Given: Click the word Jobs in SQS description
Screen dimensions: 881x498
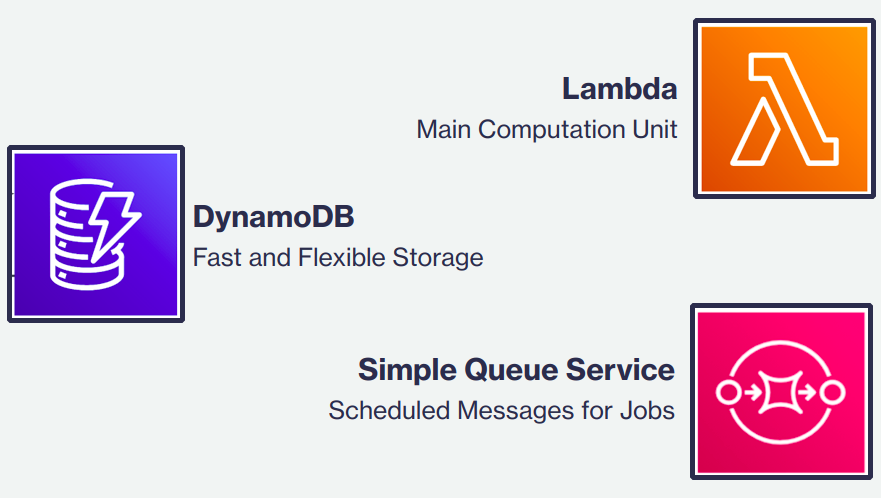Looking at the screenshot, I should pyautogui.click(x=647, y=410).
